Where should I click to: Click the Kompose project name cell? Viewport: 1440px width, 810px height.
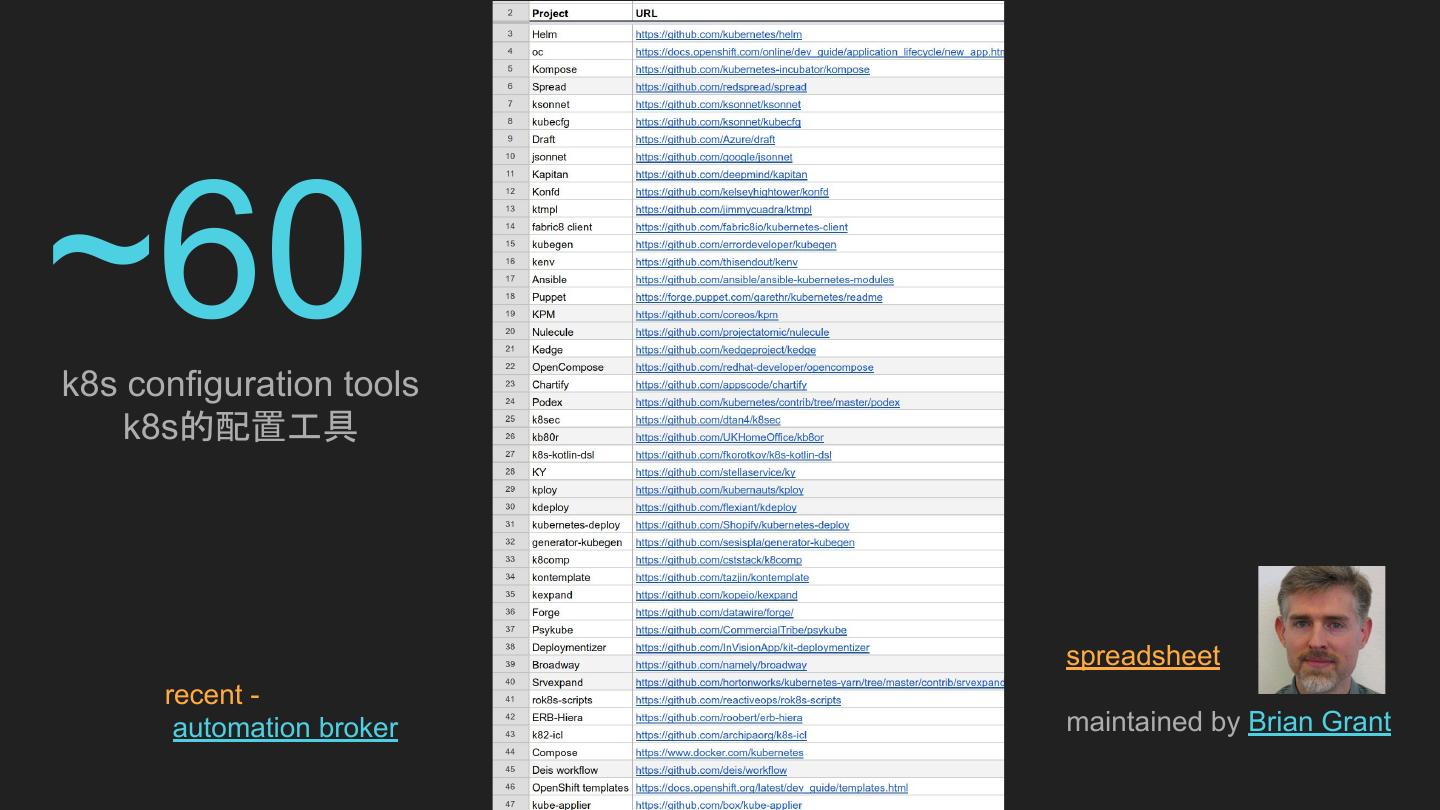tap(581, 69)
